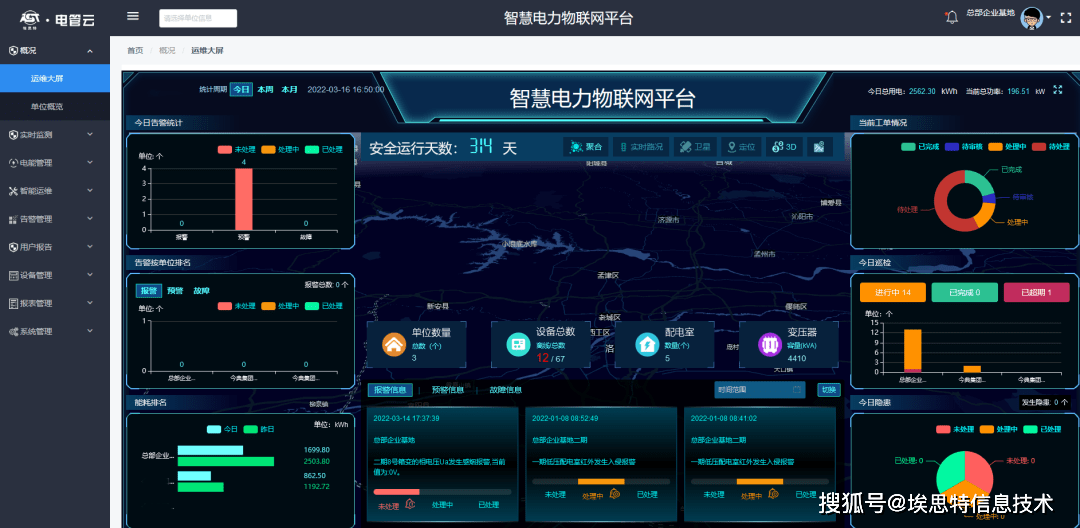Image resolution: width=1080 pixels, height=528 pixels.
Task: Click the orange house 单位数量 icon
Action: pos(395,344)
